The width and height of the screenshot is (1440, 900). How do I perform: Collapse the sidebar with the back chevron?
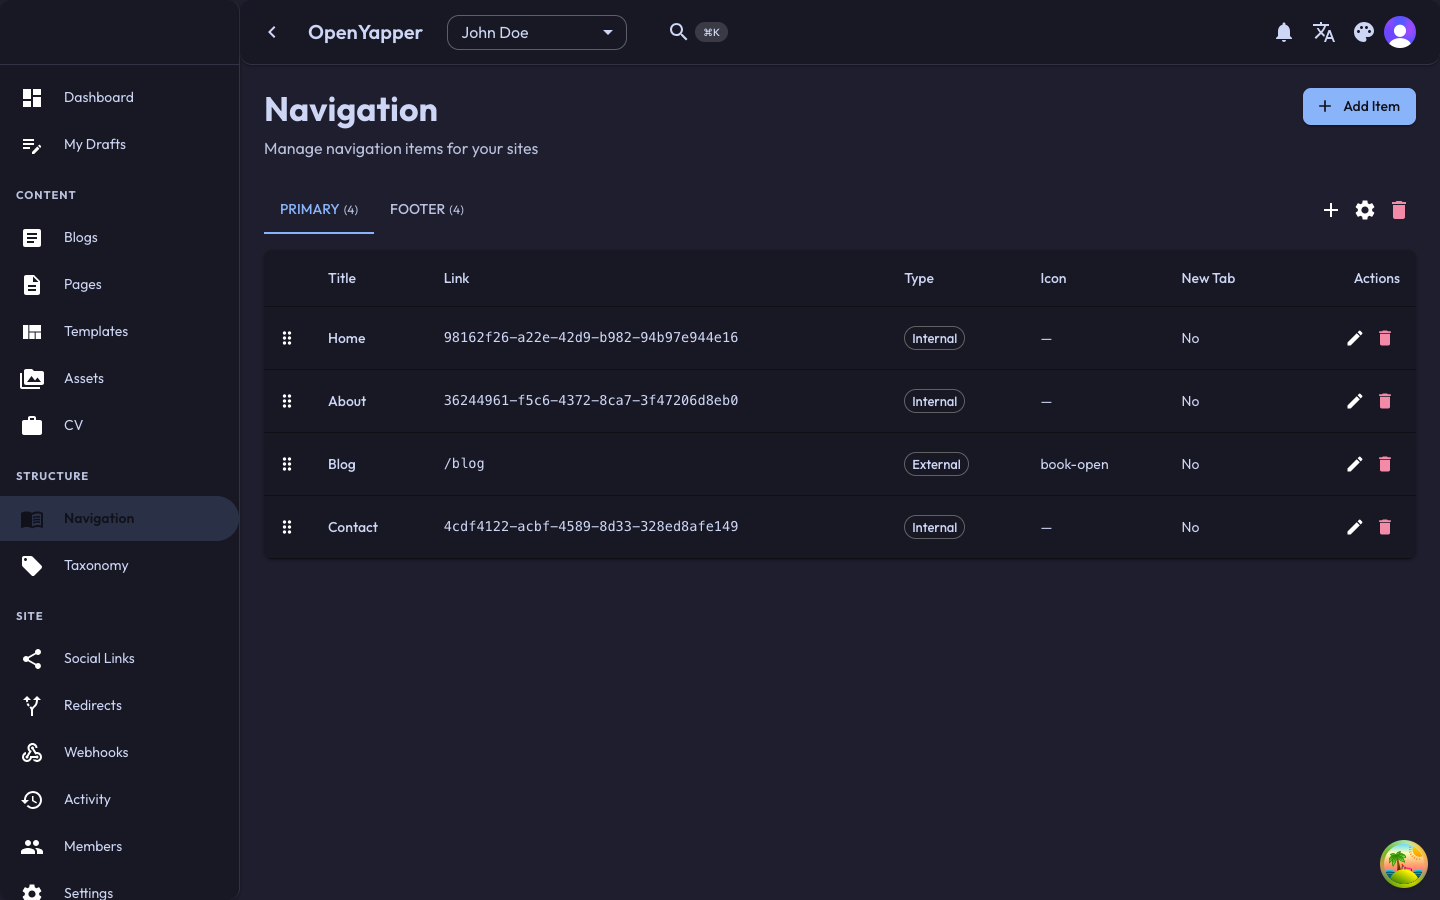(272, 32)
